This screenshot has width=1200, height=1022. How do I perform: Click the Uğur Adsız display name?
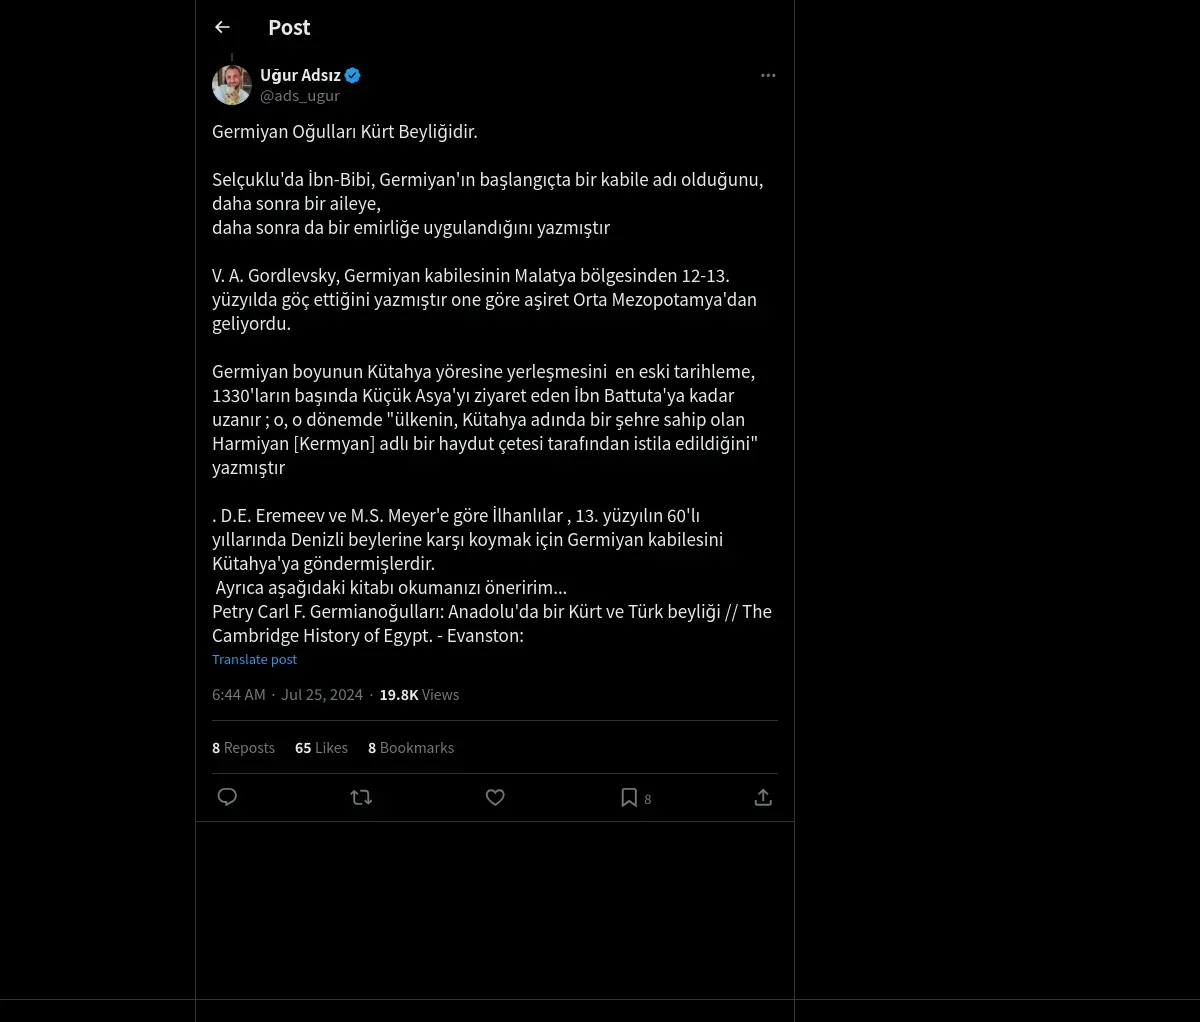(x=300, y=75)
